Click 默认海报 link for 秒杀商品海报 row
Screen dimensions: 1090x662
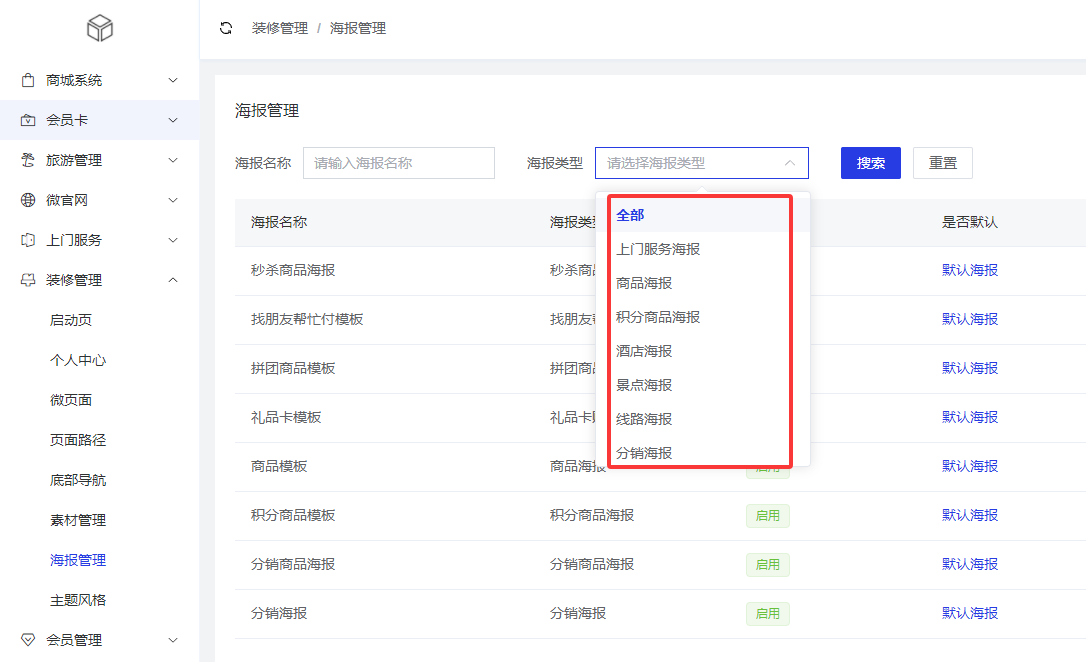pos(969,270)
